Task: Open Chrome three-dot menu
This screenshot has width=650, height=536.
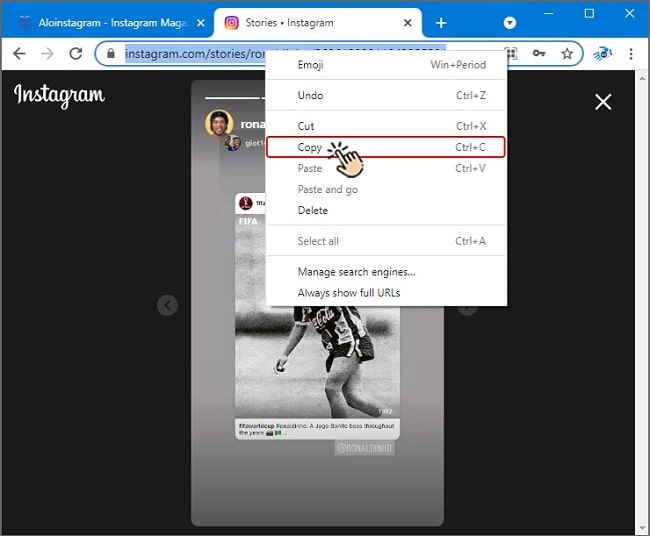Action: pyautogui.click(x=631, y=53)
